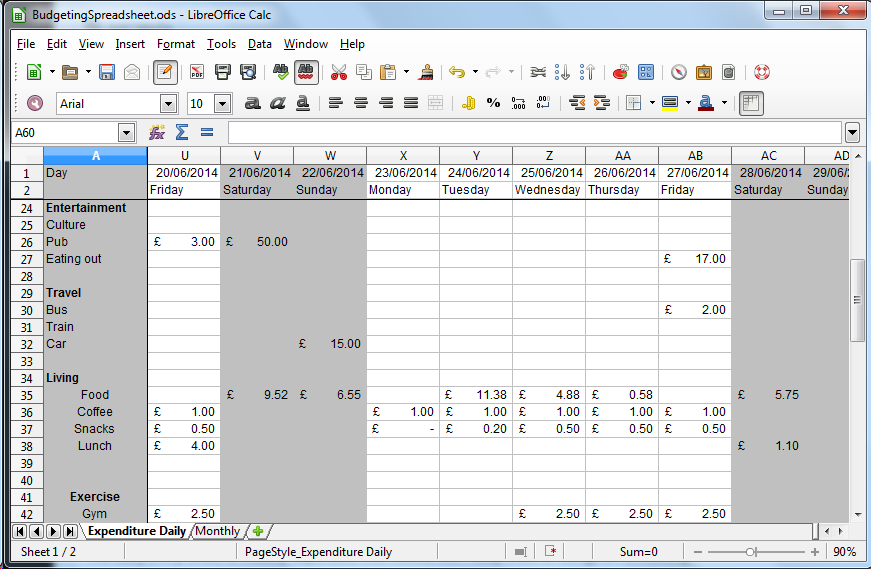Click the Open file folder icon
871x569 pixels.
(70, 72)
